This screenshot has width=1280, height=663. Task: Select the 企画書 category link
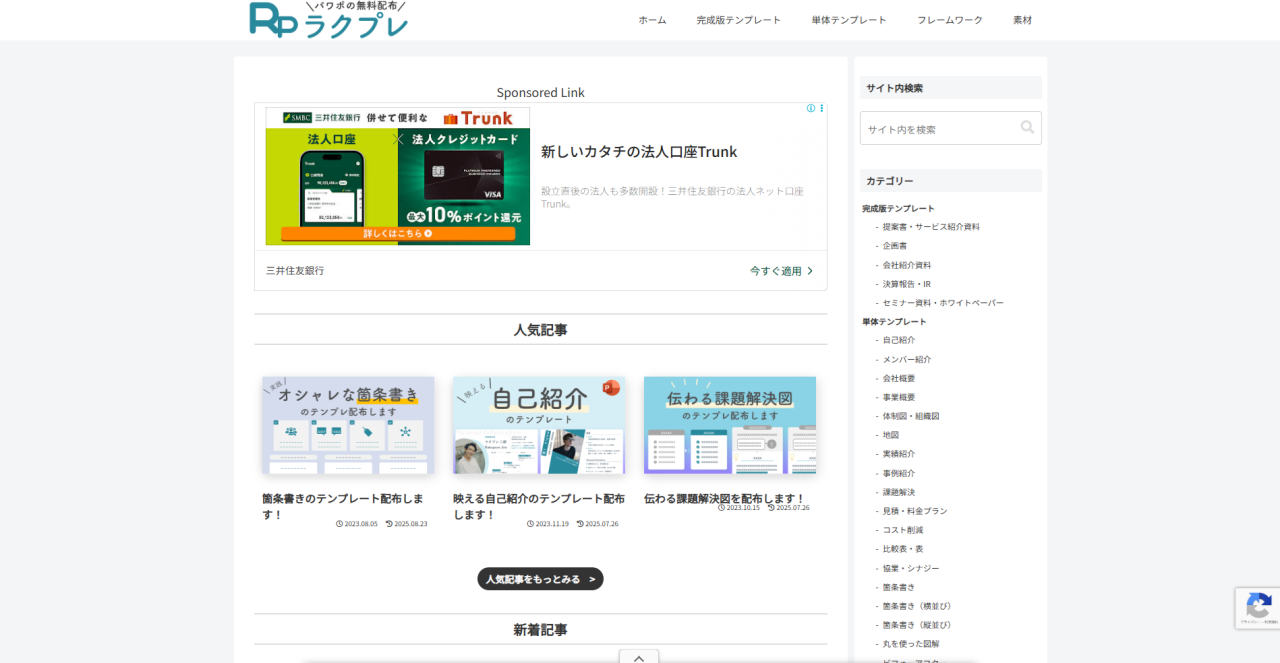click(895, 246)
